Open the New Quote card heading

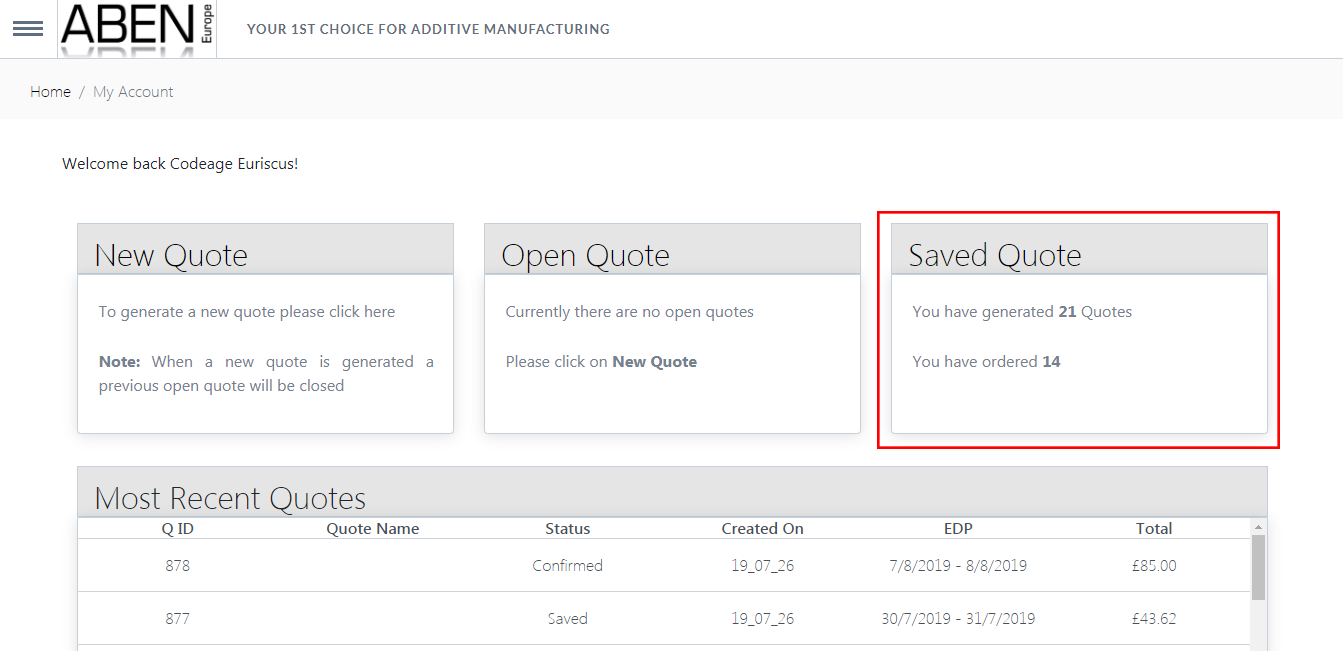click(x=171, y=255)
